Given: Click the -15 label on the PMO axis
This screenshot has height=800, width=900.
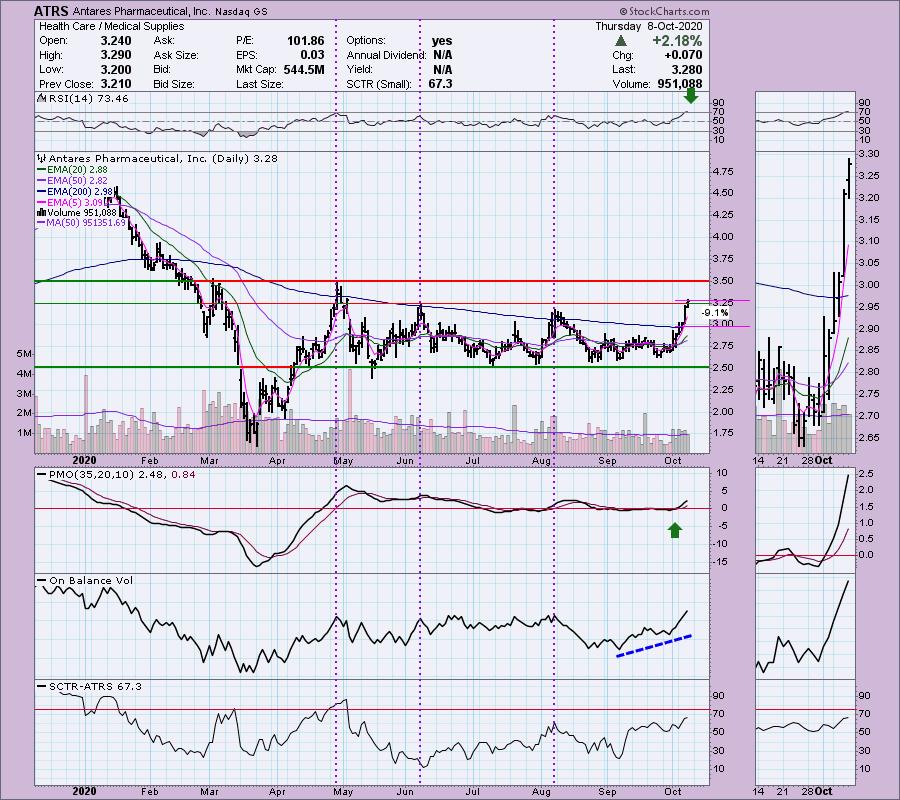Looking at the screenshot, I should [x=721, y=561].
